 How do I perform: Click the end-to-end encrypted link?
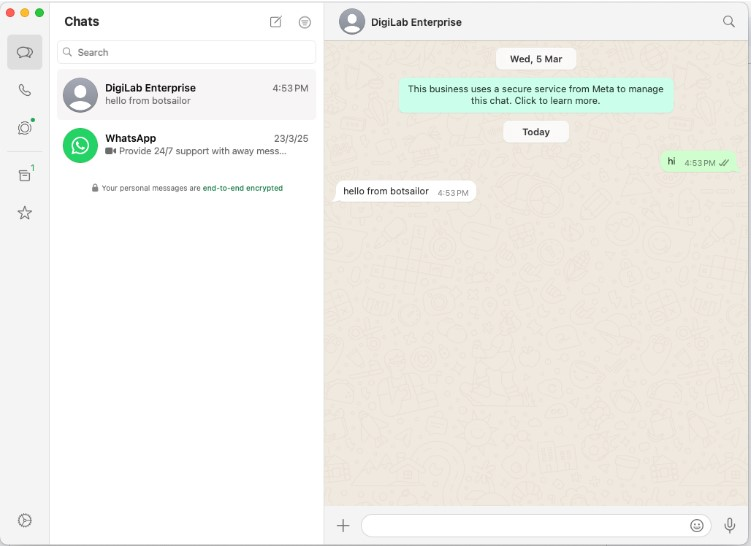tap(243, 188)
